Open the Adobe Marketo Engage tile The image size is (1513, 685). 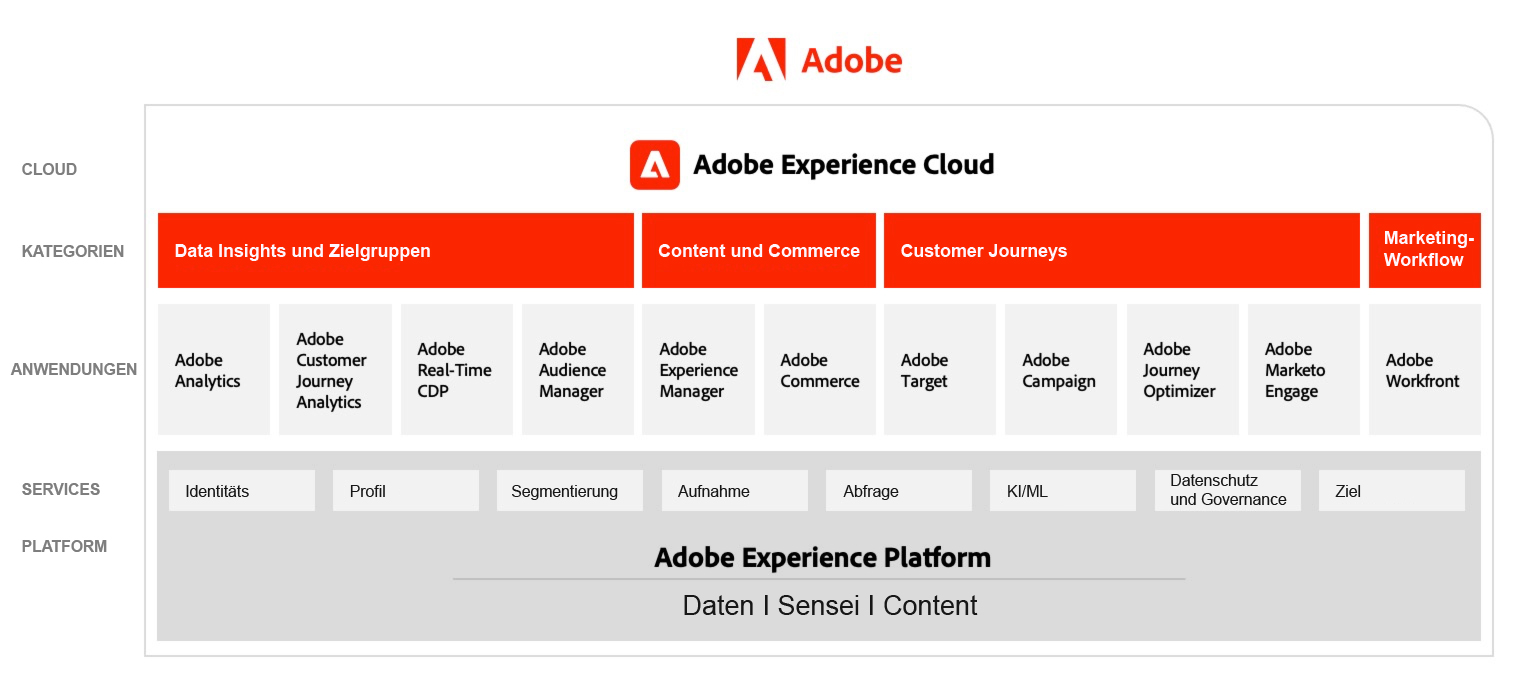(1304, 370)
